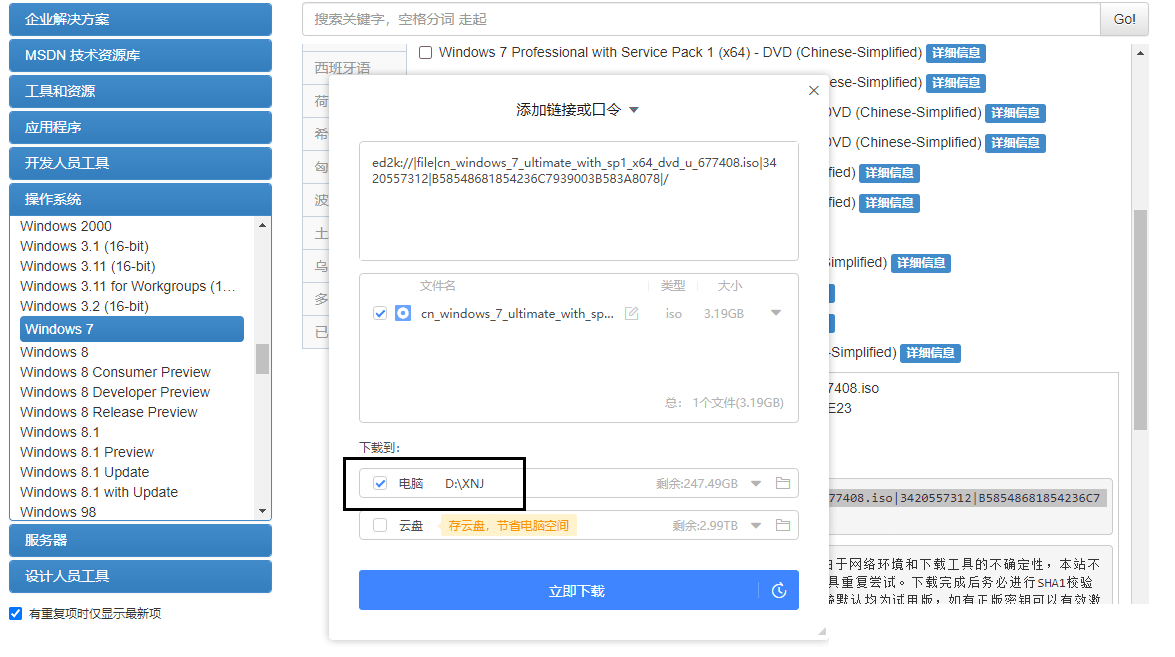Open the 应用程序 section

[x=140, y=127]
